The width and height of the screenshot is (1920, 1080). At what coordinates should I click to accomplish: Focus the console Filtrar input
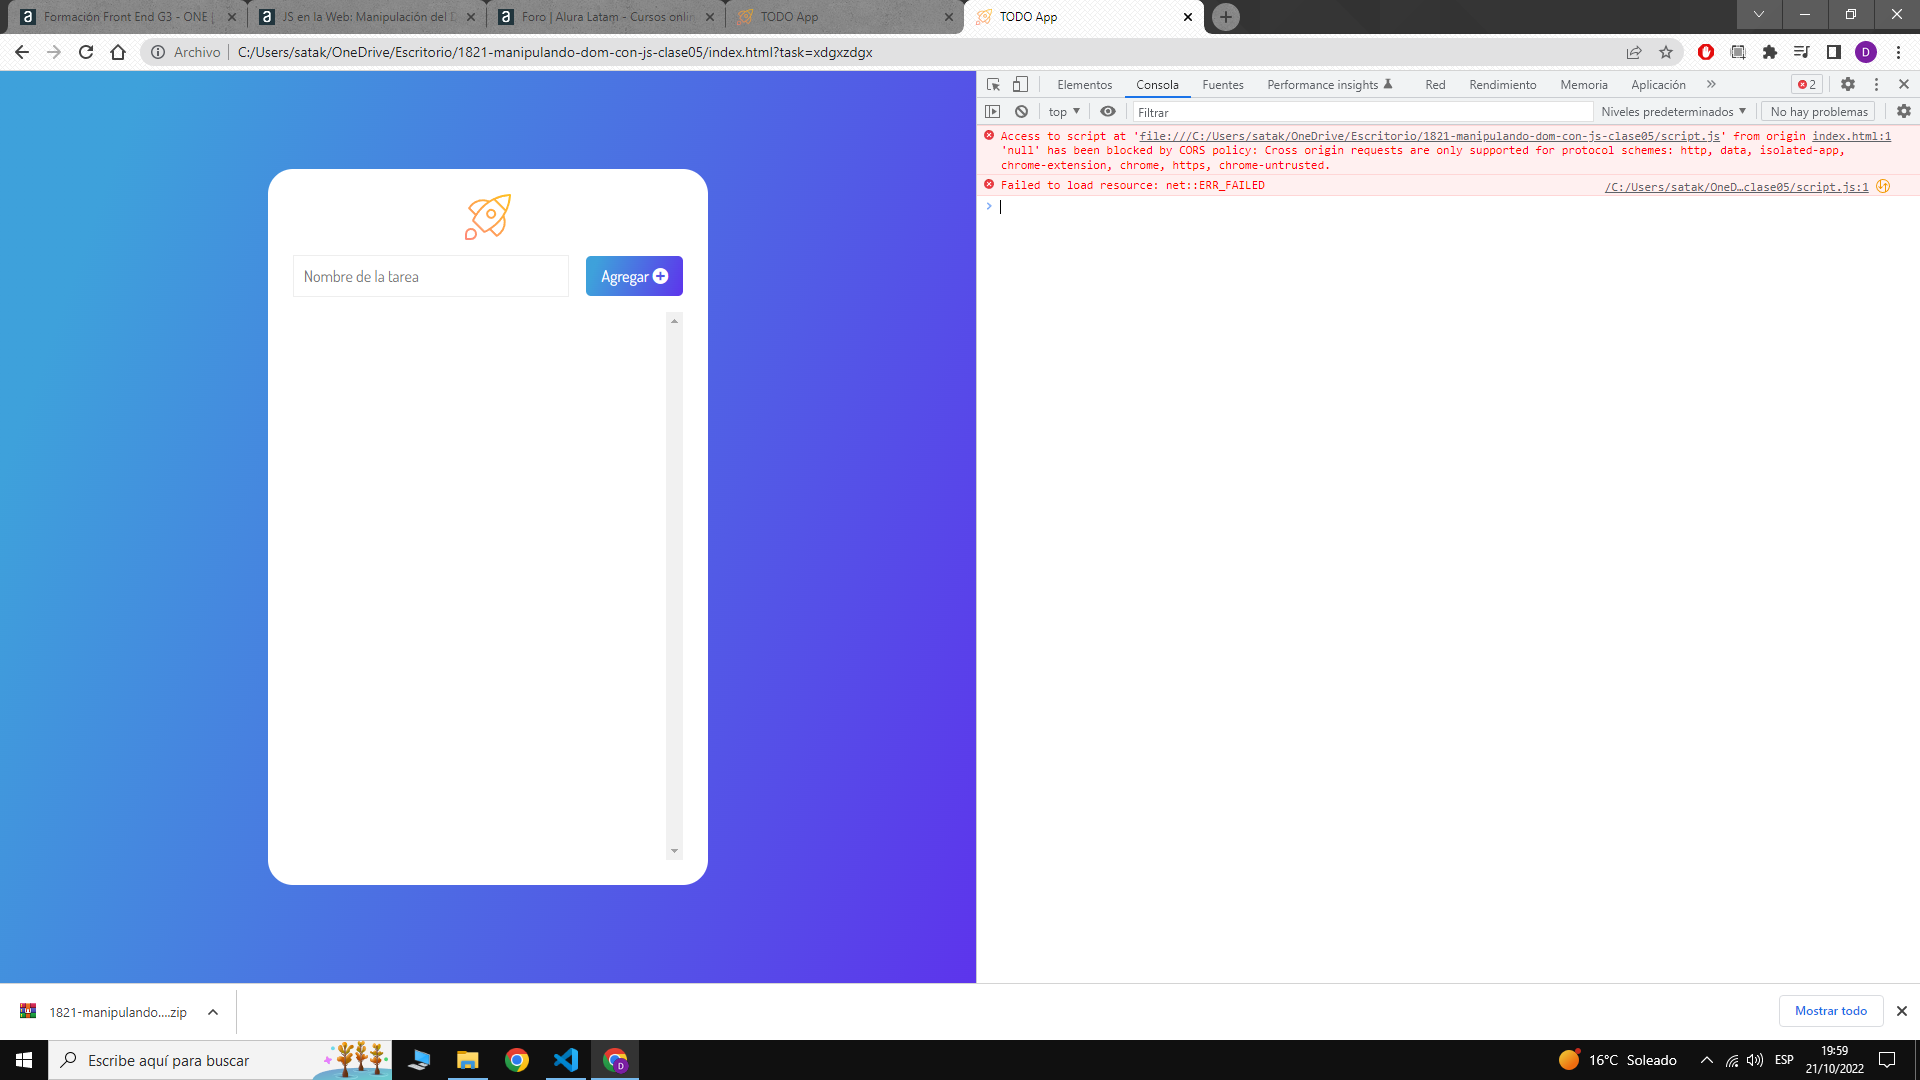coord(1362,112)
